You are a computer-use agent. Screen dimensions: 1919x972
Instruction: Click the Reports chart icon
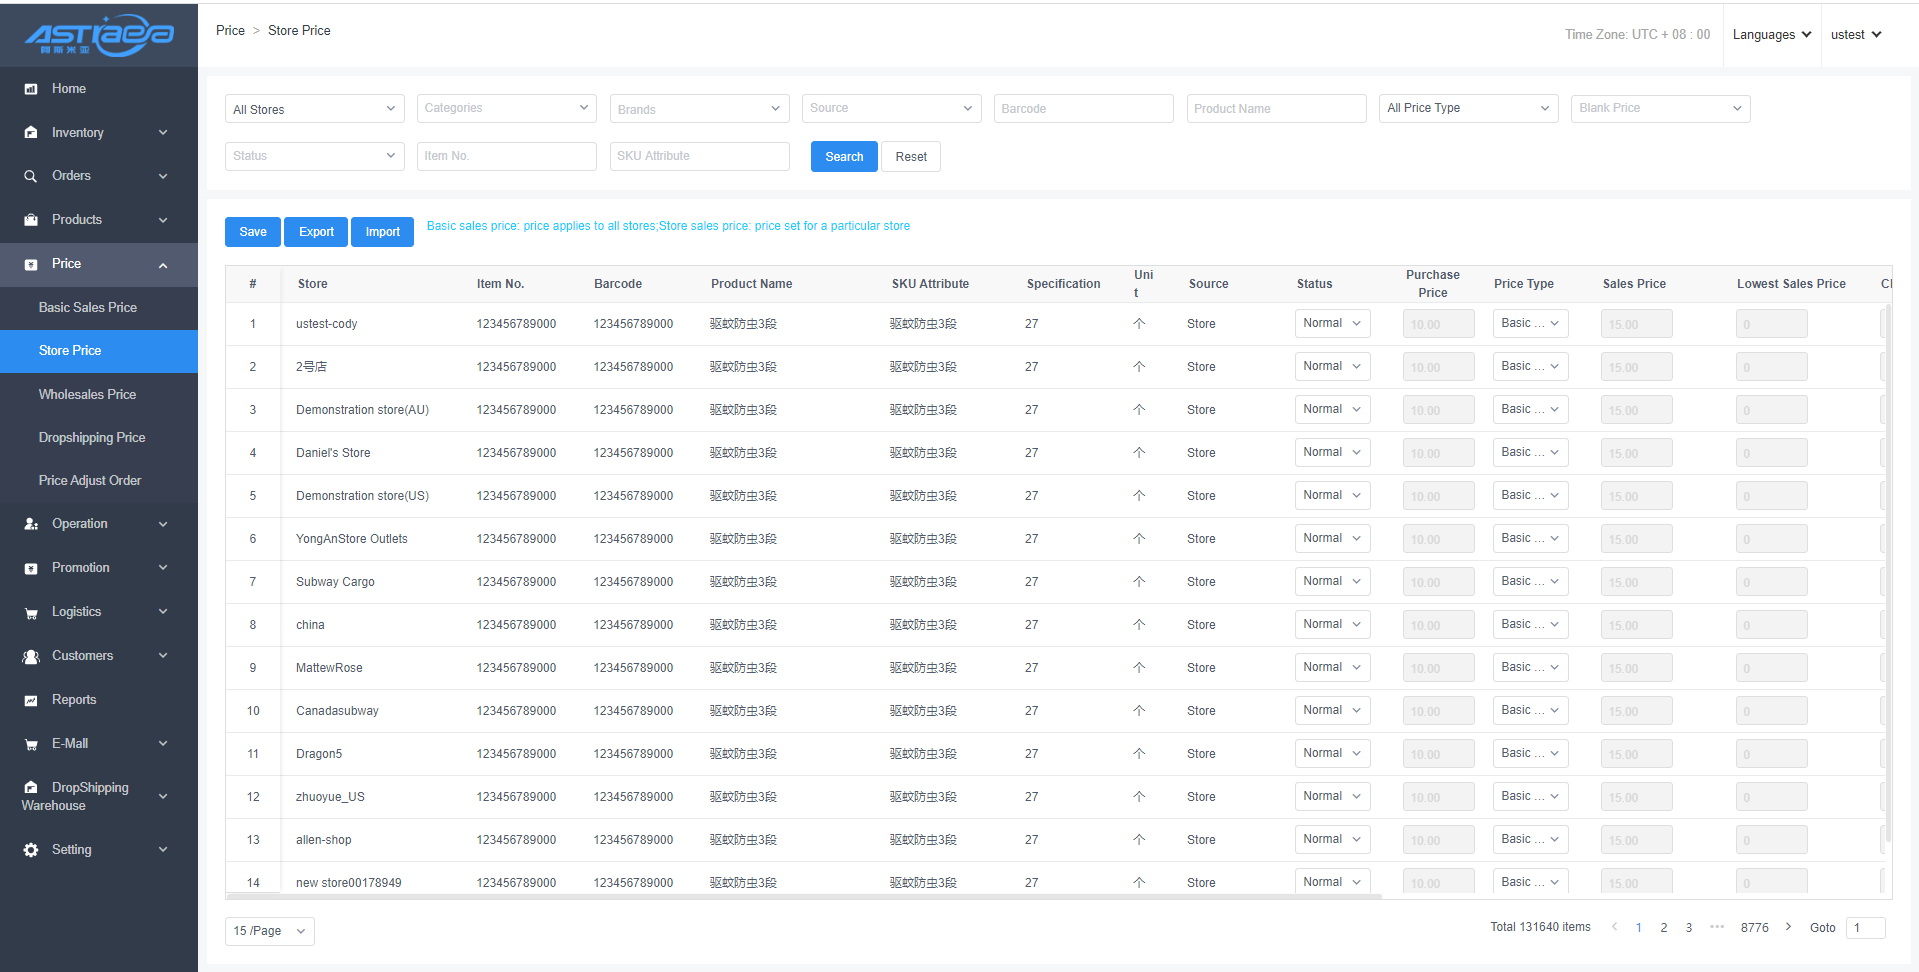pos(31,700)
